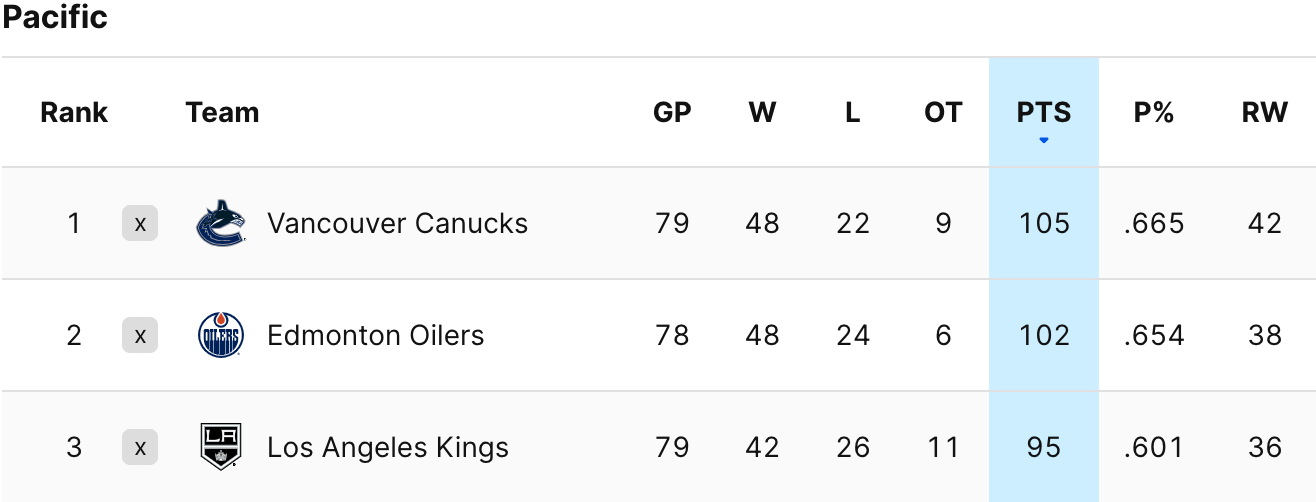The image size is (1316, 502).
Task: Open the Vancouver Canucks team link
Action: pos(397,223)
